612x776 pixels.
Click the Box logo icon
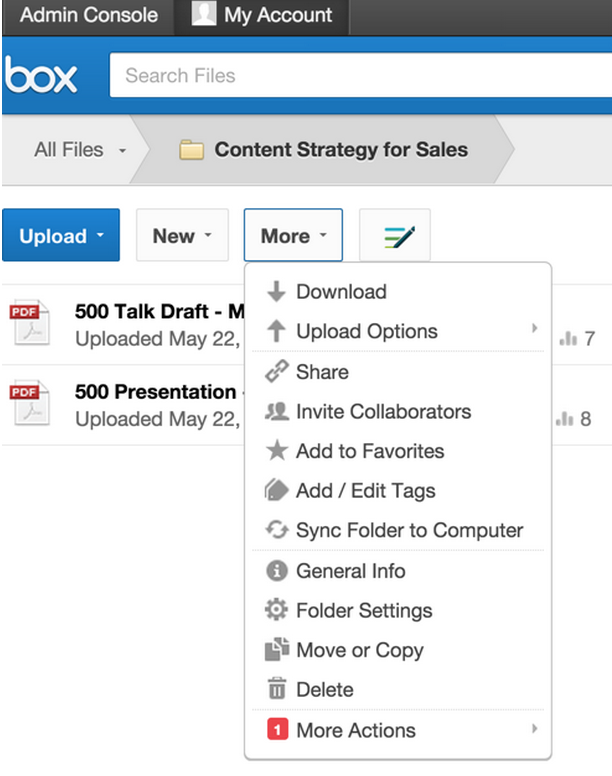41,75
